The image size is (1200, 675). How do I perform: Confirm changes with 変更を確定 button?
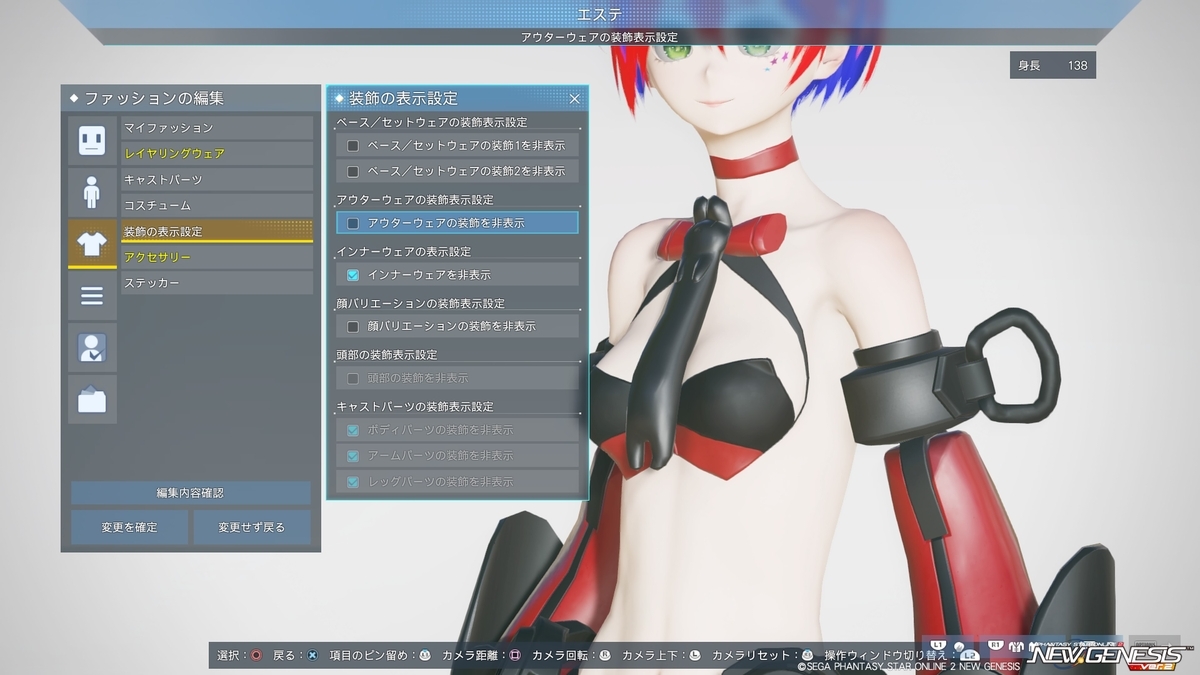coord(129,527)
